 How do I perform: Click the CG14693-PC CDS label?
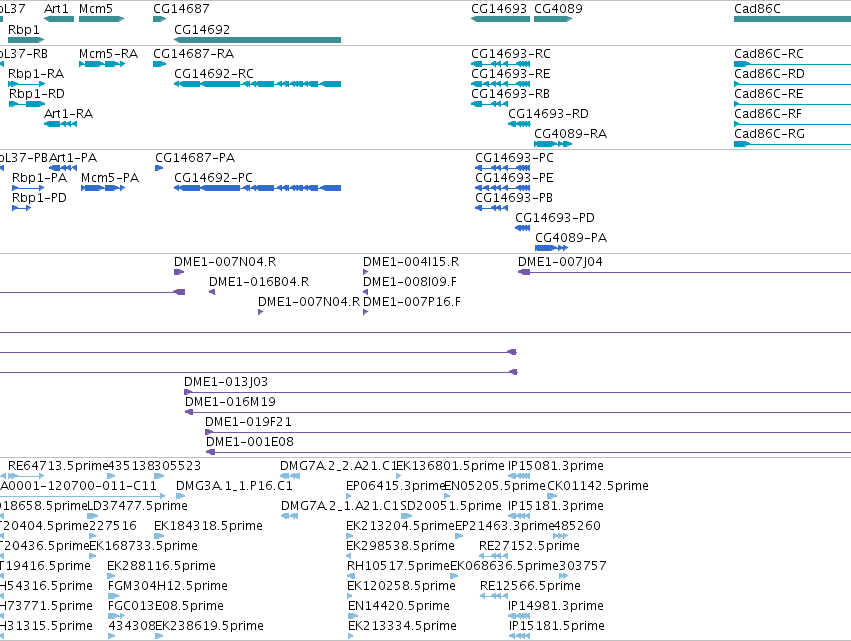[514, 158]
